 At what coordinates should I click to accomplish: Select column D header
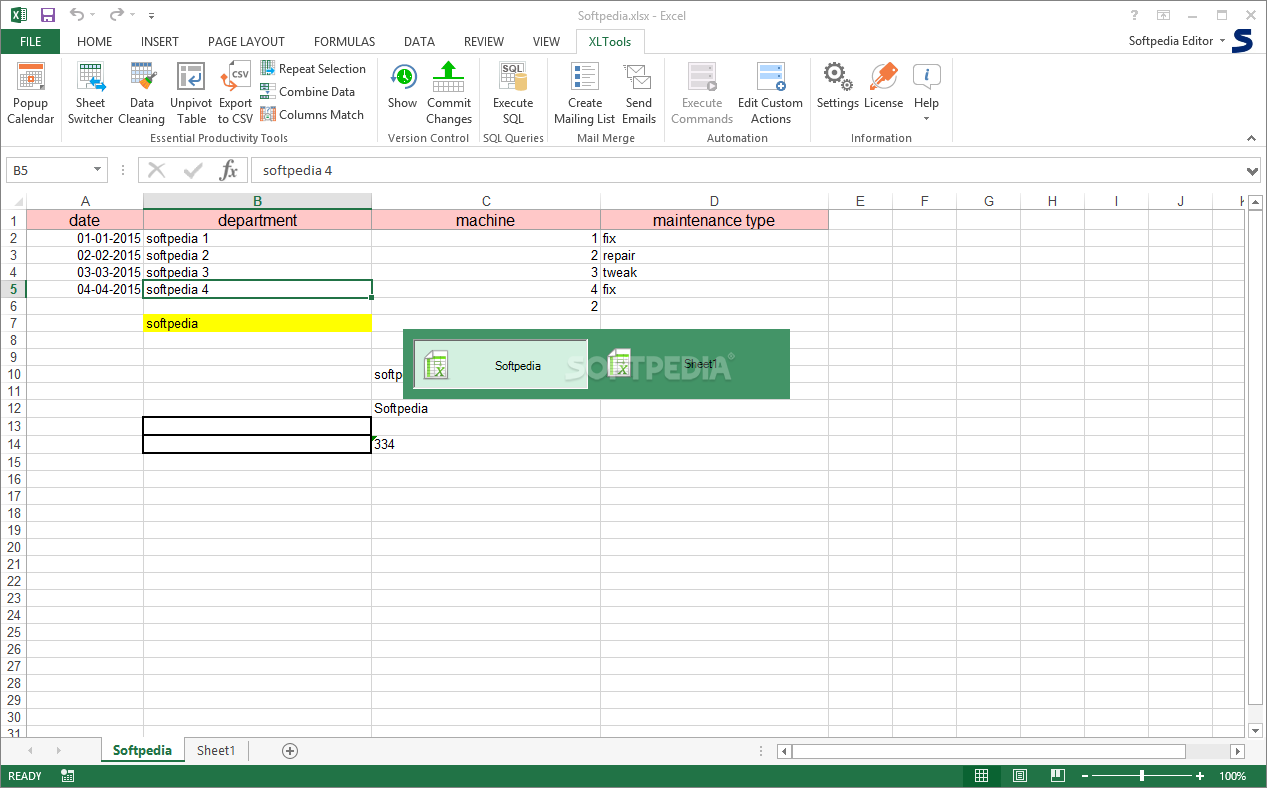714,201
